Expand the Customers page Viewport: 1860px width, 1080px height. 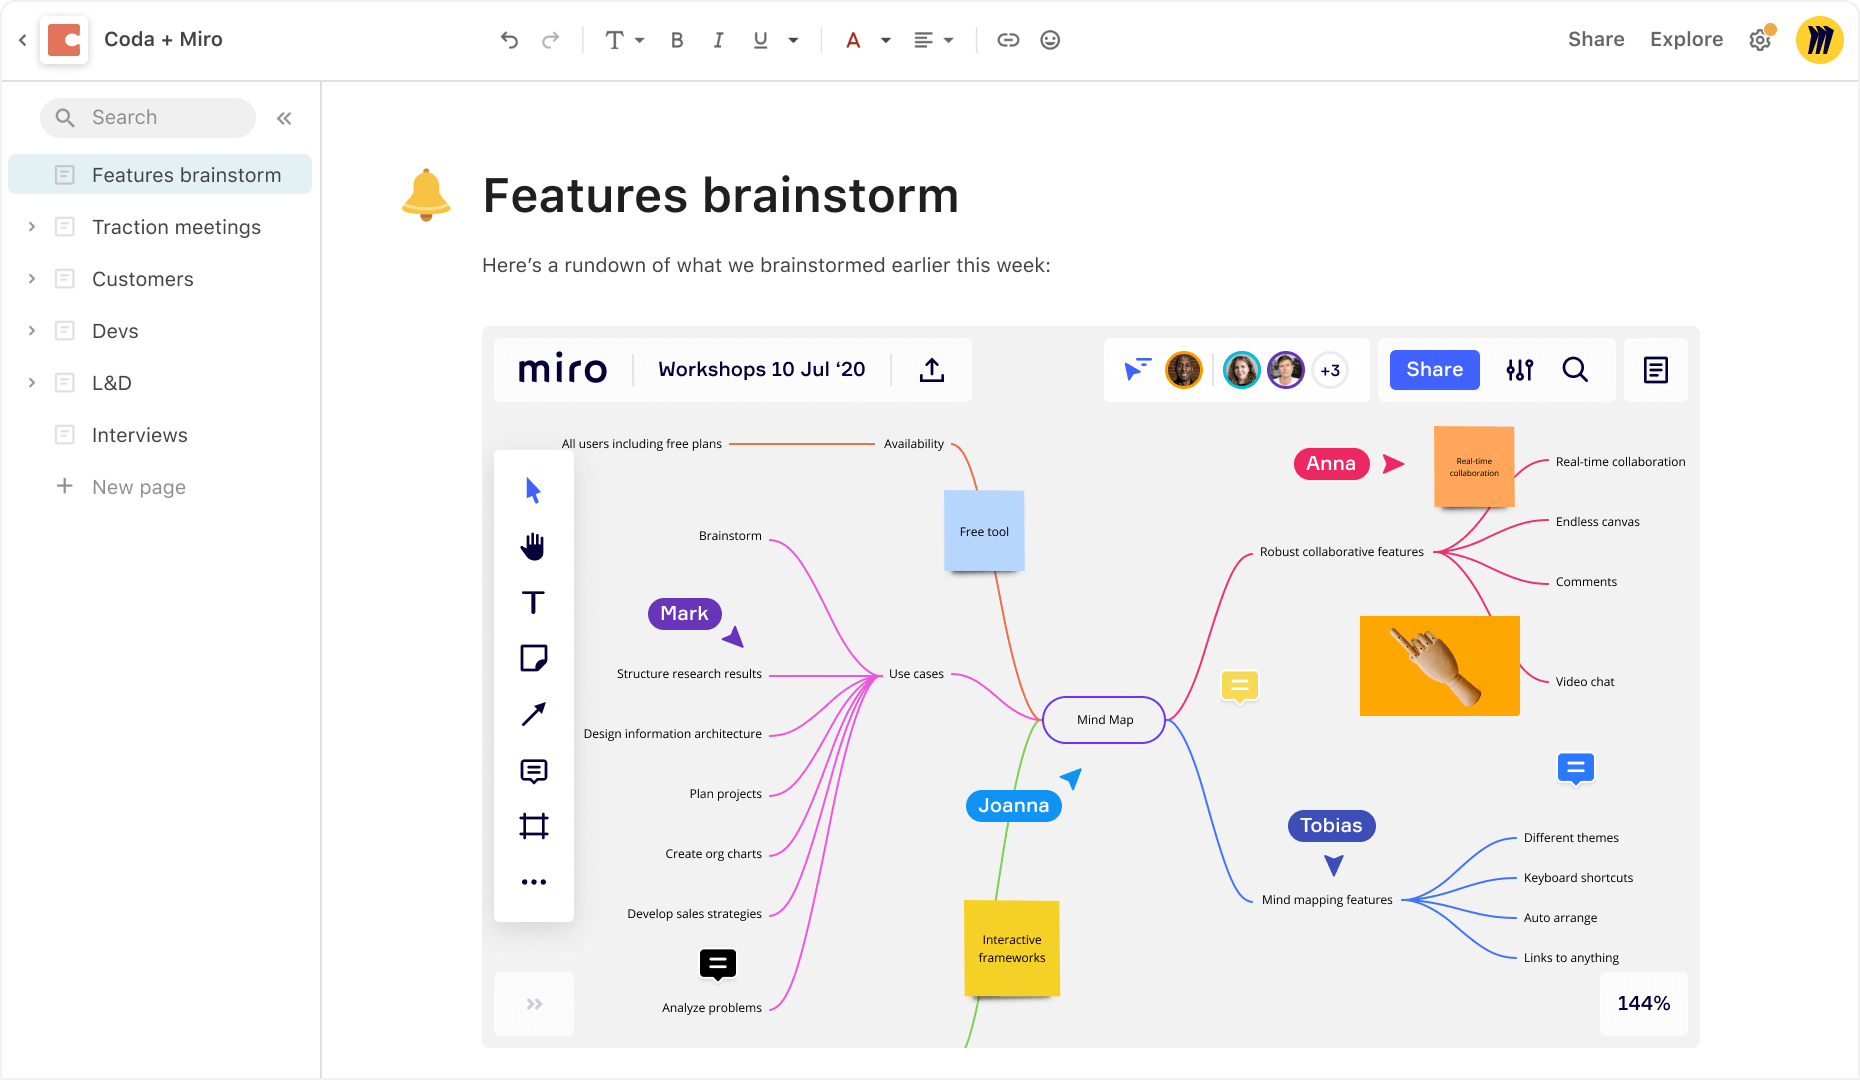[x=32, y=279]
